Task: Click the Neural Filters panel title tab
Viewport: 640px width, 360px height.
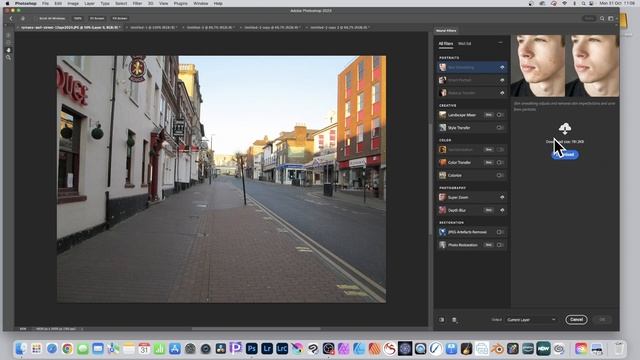Action: pyautogui.click(x=446, y=31)
